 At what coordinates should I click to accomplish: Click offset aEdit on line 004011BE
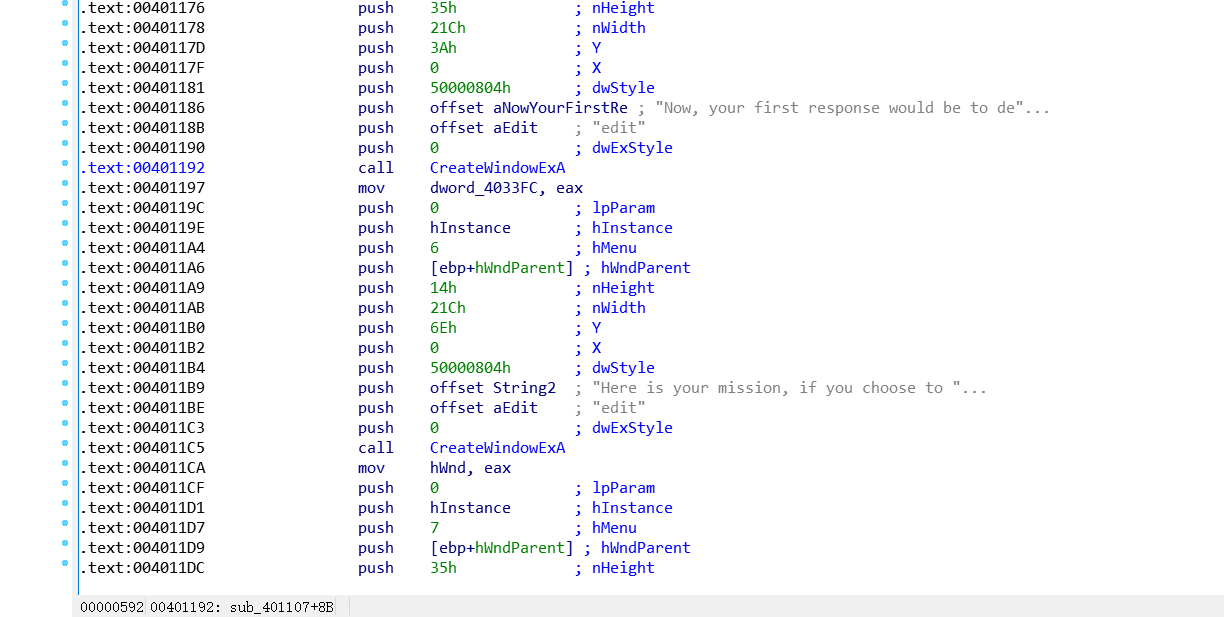coord(484,408)
